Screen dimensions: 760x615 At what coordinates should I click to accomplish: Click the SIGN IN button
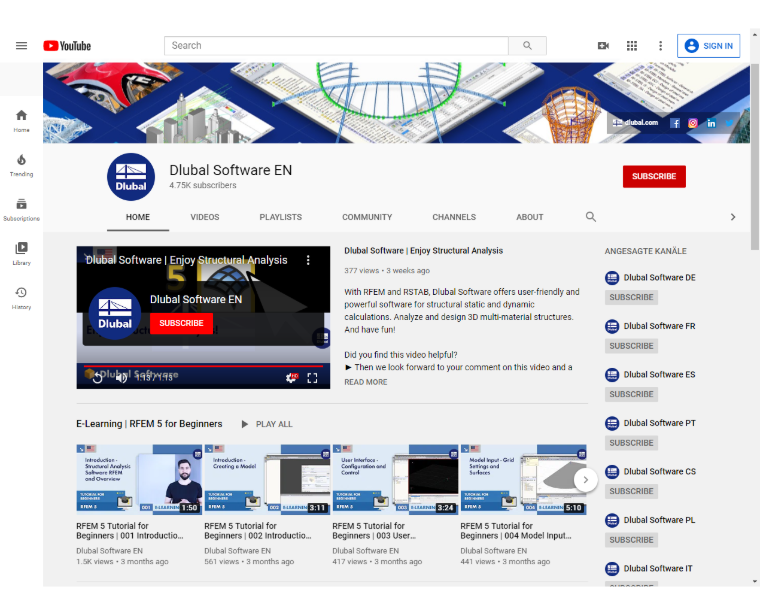pos(708,46)
